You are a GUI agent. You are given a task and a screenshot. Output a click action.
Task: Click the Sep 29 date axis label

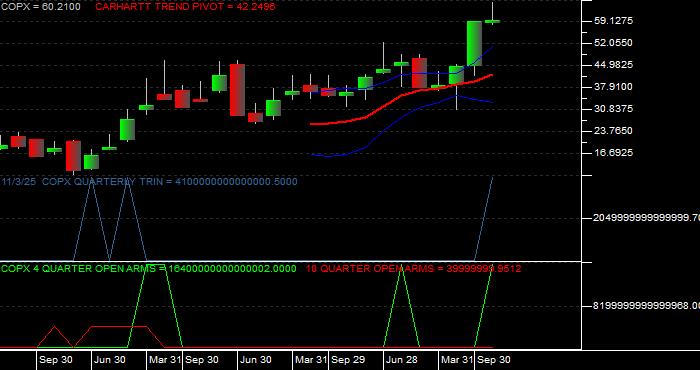coord(348,360)
